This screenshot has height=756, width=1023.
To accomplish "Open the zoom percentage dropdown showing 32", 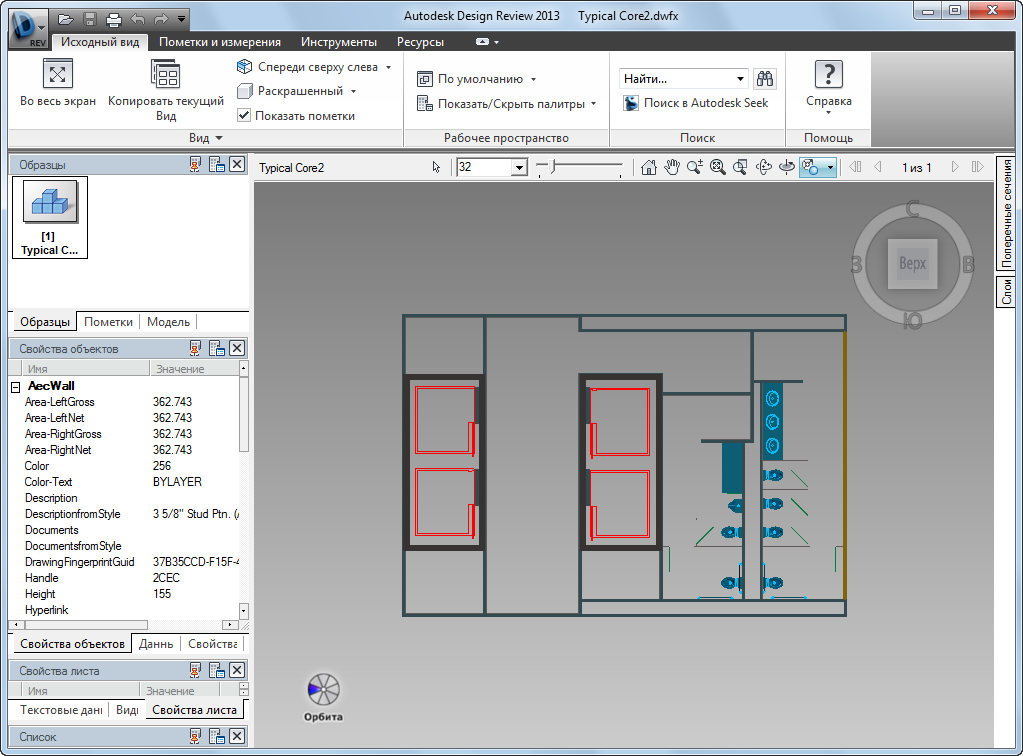I will tap(520, 168).
